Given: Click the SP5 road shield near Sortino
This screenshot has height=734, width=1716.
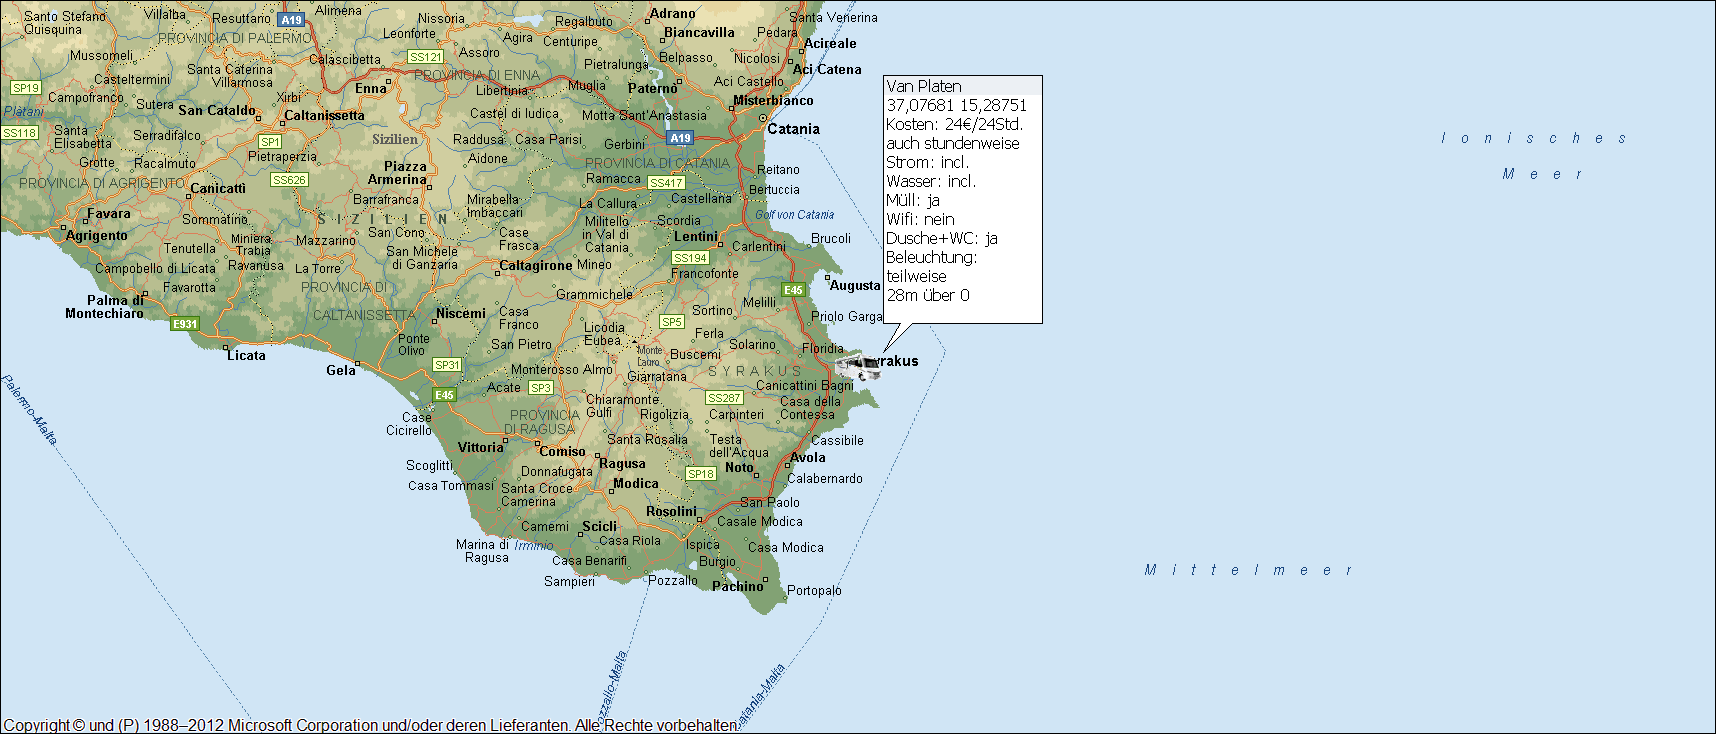Looking at the screenshot, I should [672, 322].
